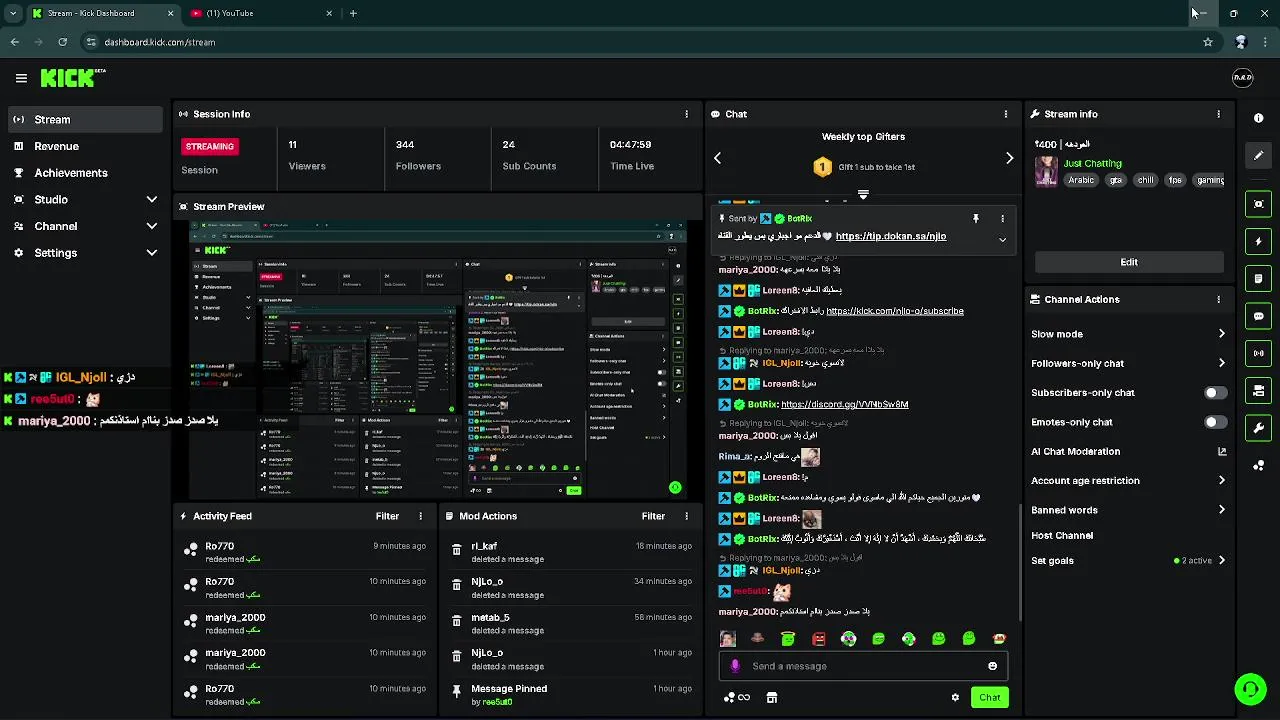Screen dimensions: 1280x720
Task: Click the browser address bar
Action: 640,42
